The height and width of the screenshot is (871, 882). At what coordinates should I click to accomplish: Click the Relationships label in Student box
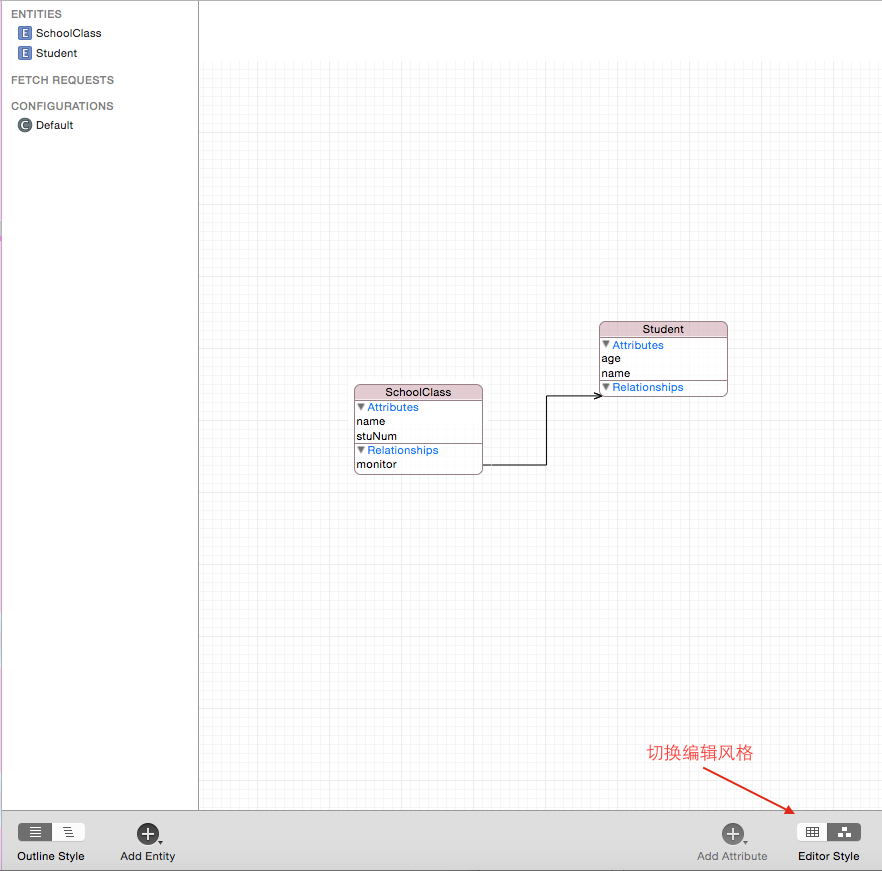click(x=647, y=387)
